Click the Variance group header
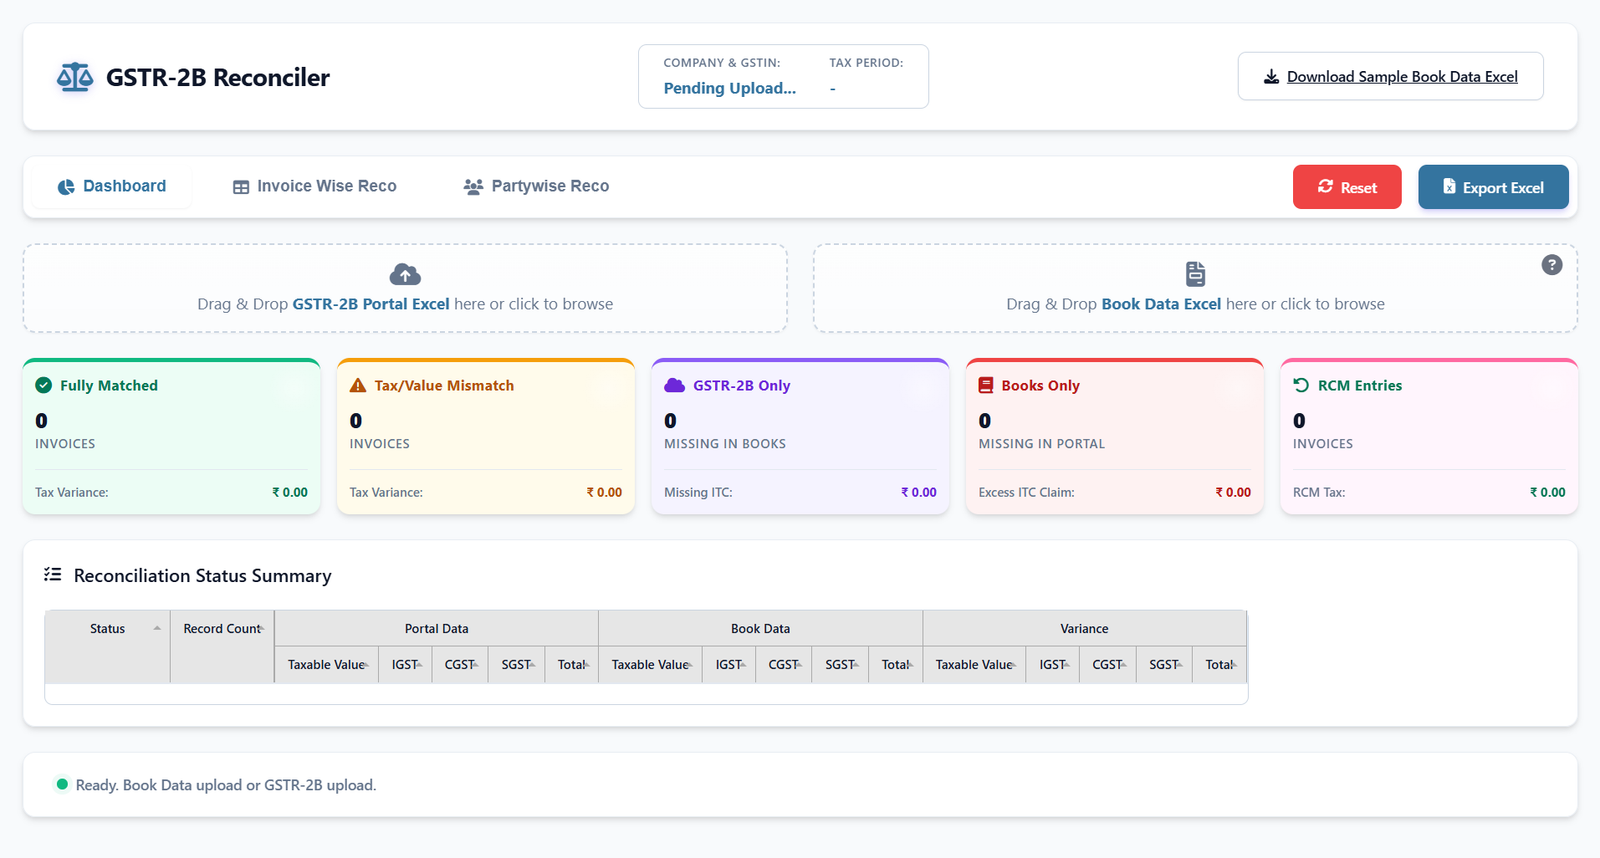Image resolution: width=1600 pixels, height=858 pixels. click(1085, 629)
